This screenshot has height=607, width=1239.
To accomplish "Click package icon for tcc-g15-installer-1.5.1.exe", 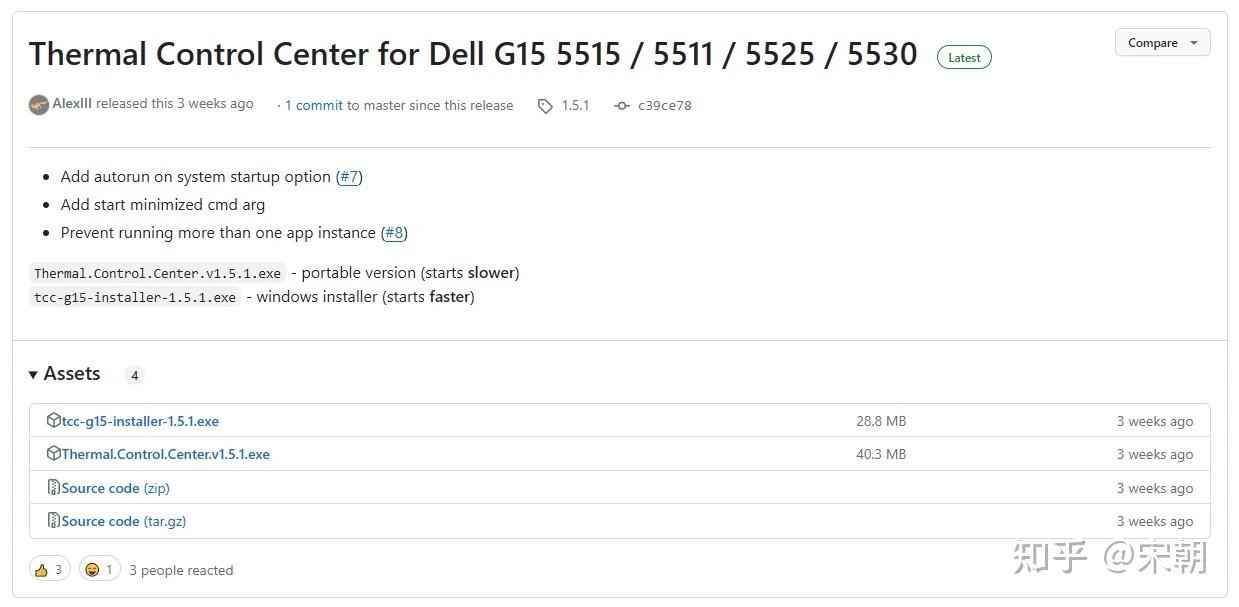I will tap(54, 421).
